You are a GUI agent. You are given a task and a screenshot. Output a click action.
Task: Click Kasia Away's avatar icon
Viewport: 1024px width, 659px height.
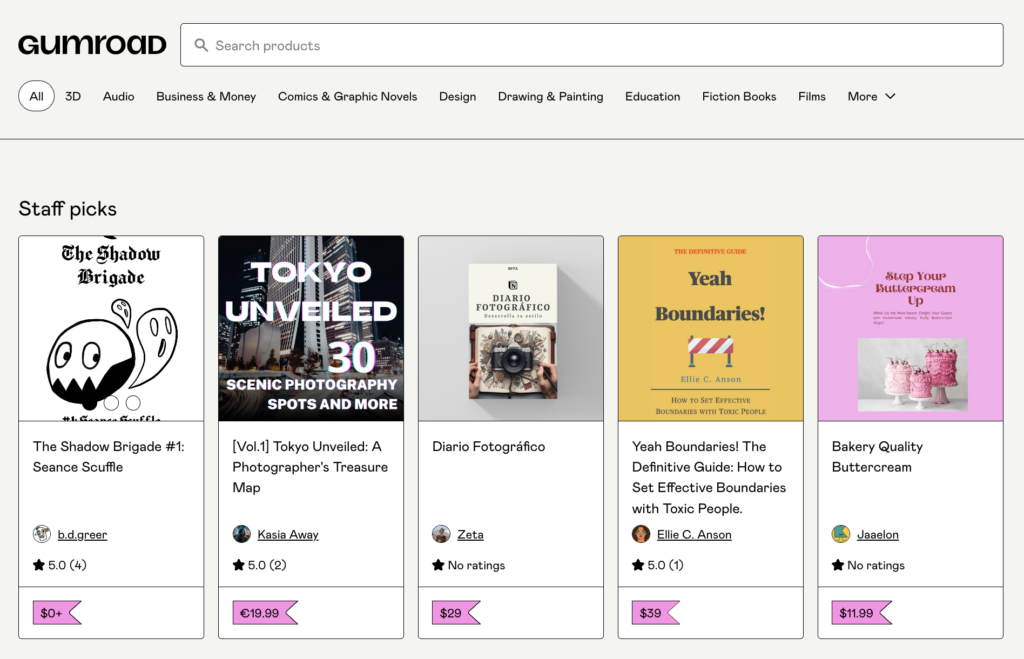(x=242, y=534)
